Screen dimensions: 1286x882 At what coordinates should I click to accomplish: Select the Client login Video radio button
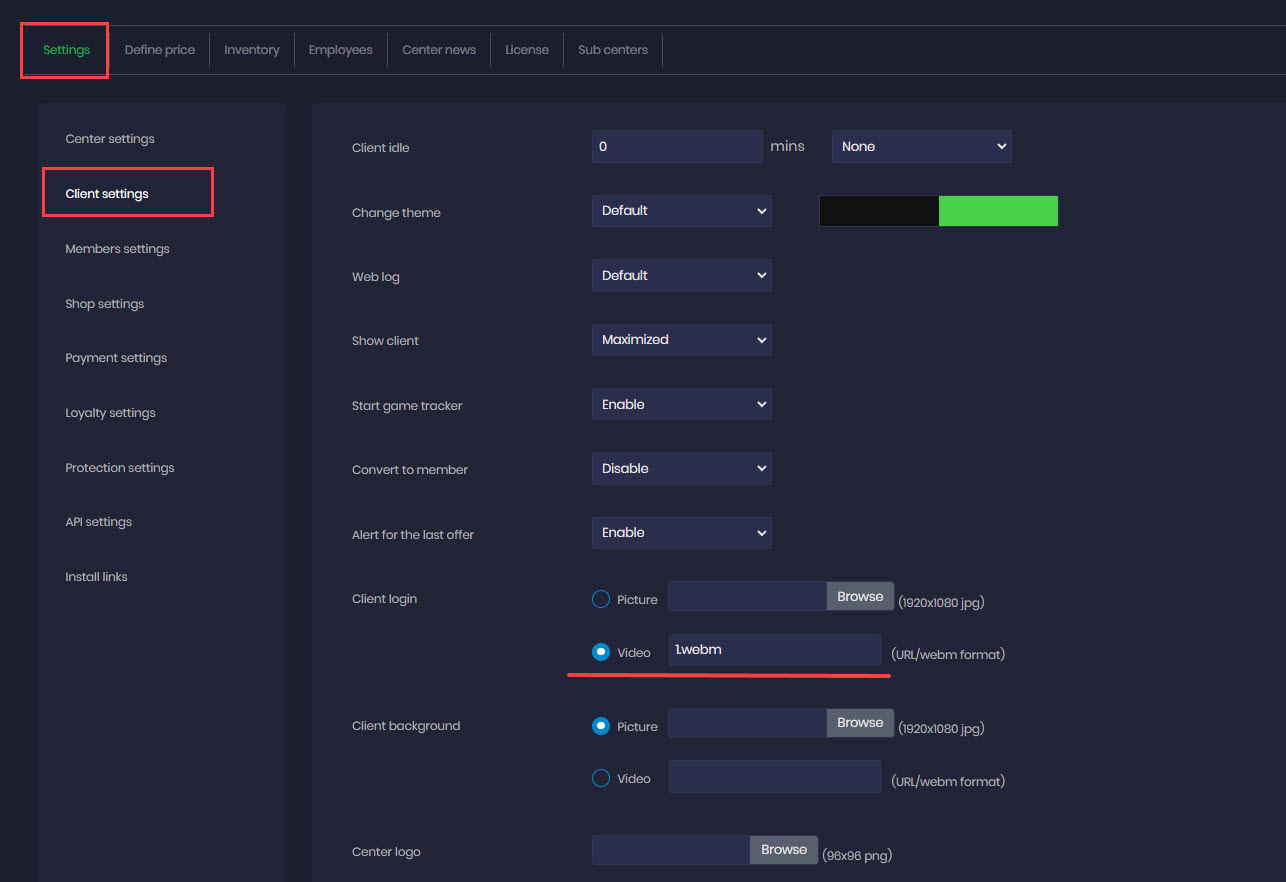coord(601,652)
